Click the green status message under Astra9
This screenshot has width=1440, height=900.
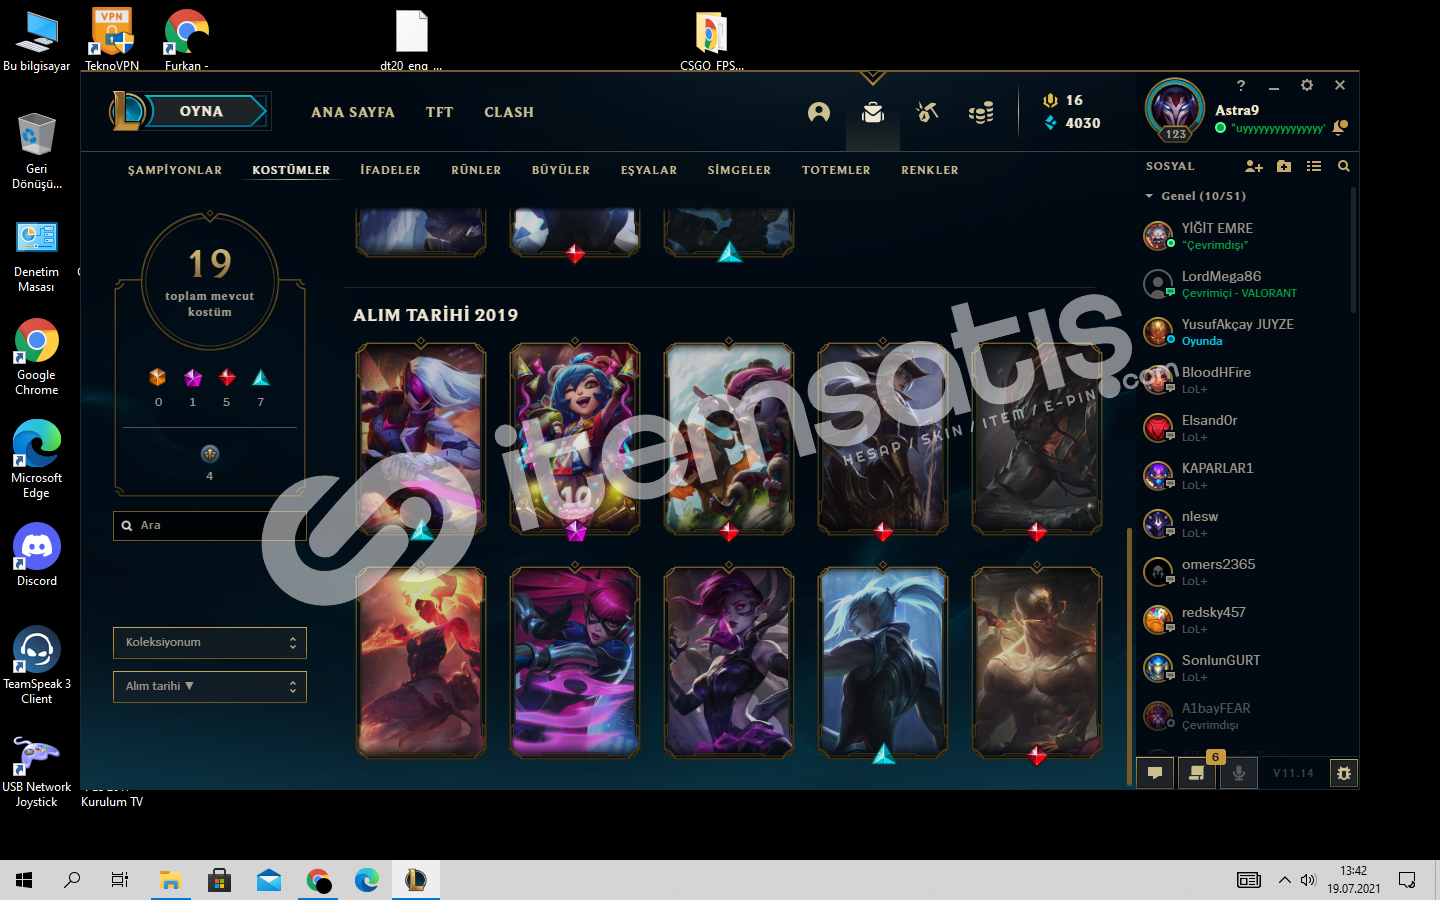click(1278, 129)
